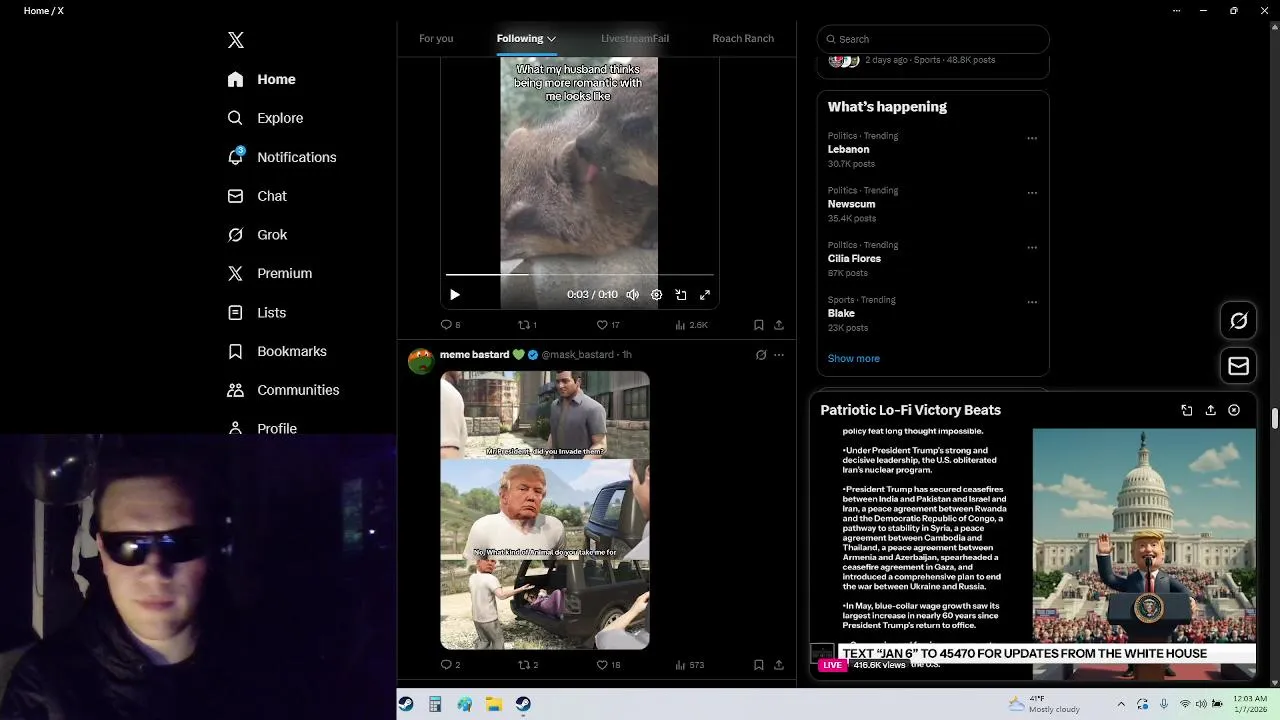Open Lists from the sidebar
The image size is (1280, 720).
(256, 312)
